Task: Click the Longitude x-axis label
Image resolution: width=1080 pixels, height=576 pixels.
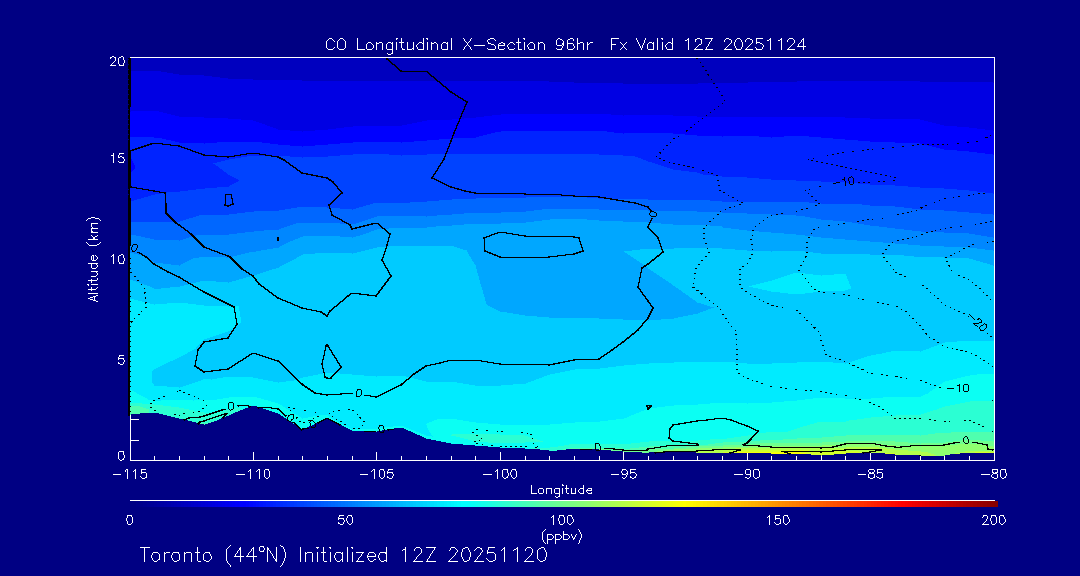Action: click(561, 490)
